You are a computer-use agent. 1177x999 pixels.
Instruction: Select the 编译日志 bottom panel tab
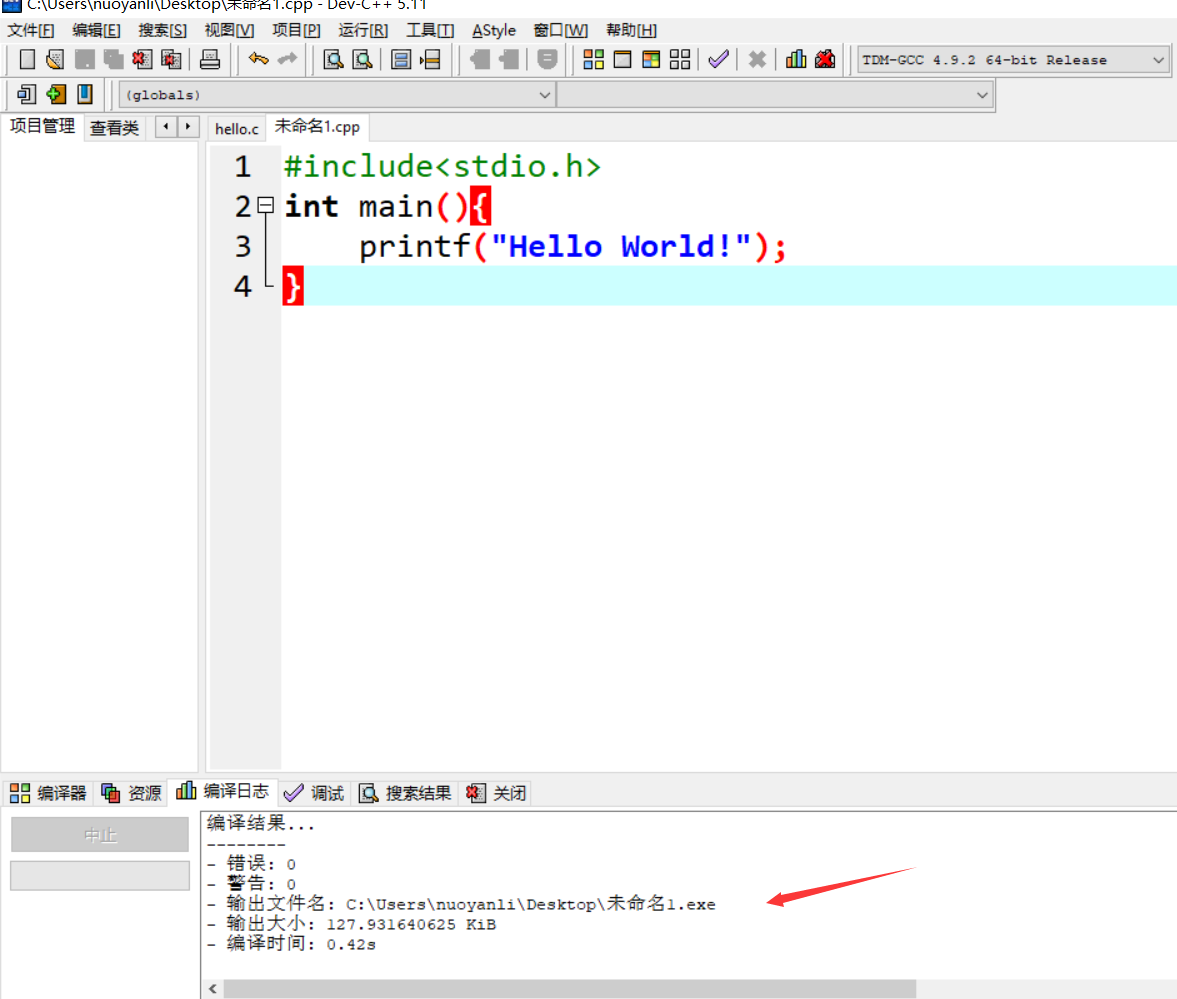[x=222, y=791]
